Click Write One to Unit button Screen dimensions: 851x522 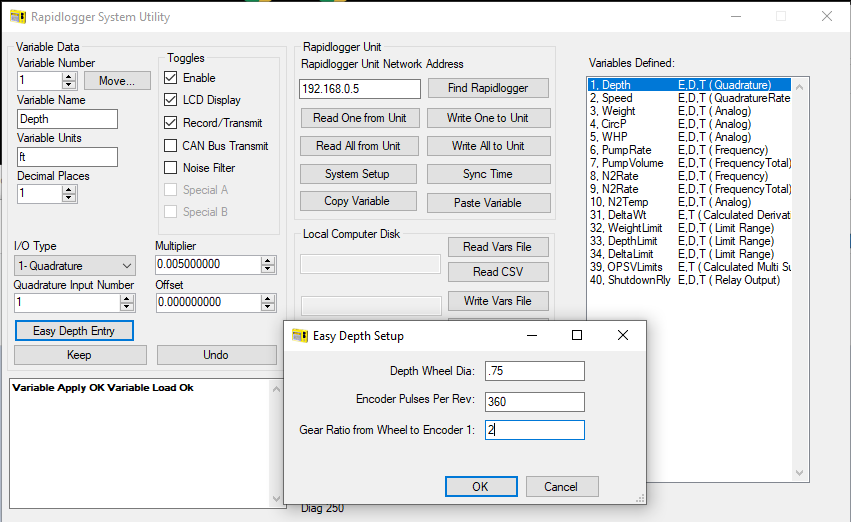[x=488, y=118]
